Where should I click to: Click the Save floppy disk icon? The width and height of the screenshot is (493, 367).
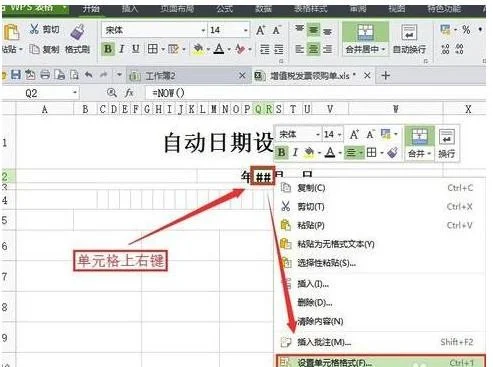pyautogui.click(x=16, y=75)
